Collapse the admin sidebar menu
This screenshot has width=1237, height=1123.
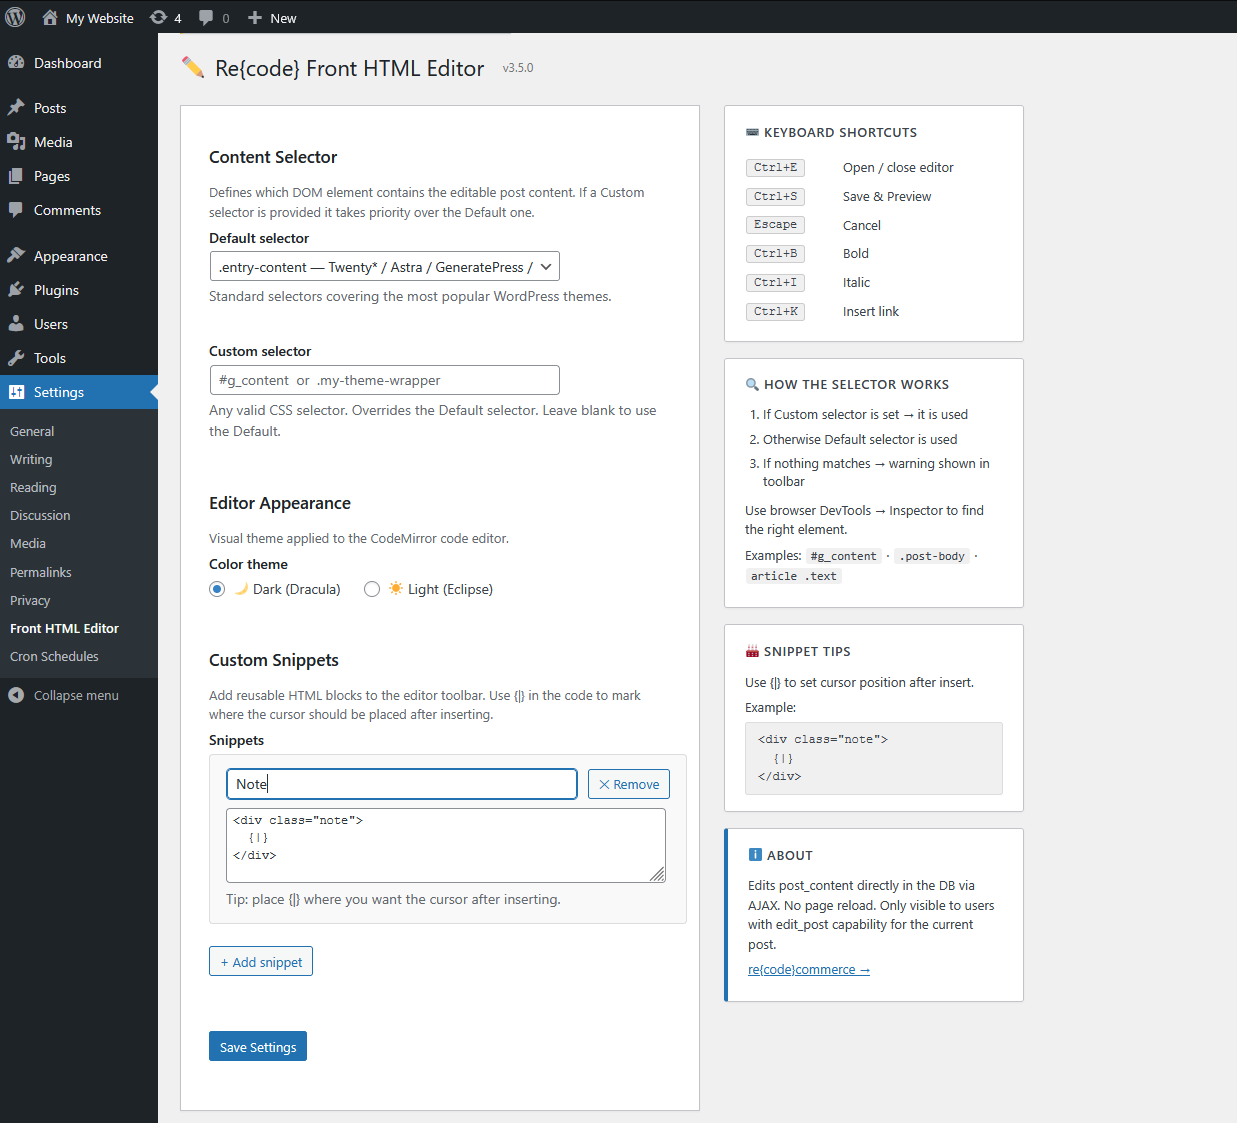click(64, 694)
